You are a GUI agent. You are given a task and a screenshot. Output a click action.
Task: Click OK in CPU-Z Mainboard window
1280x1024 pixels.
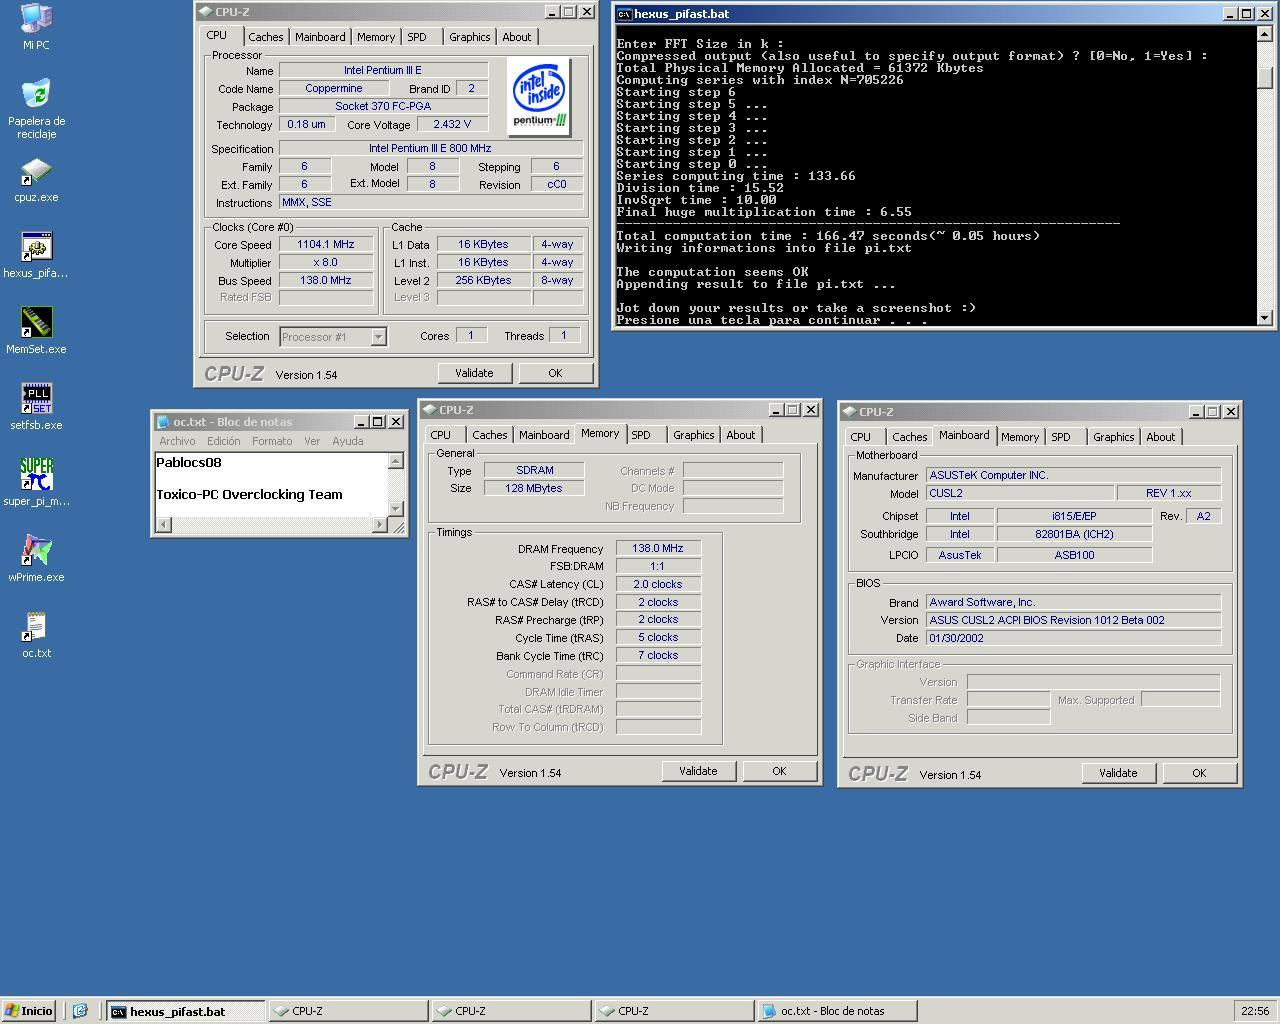pyautogui.click(x=1199, y=773)
